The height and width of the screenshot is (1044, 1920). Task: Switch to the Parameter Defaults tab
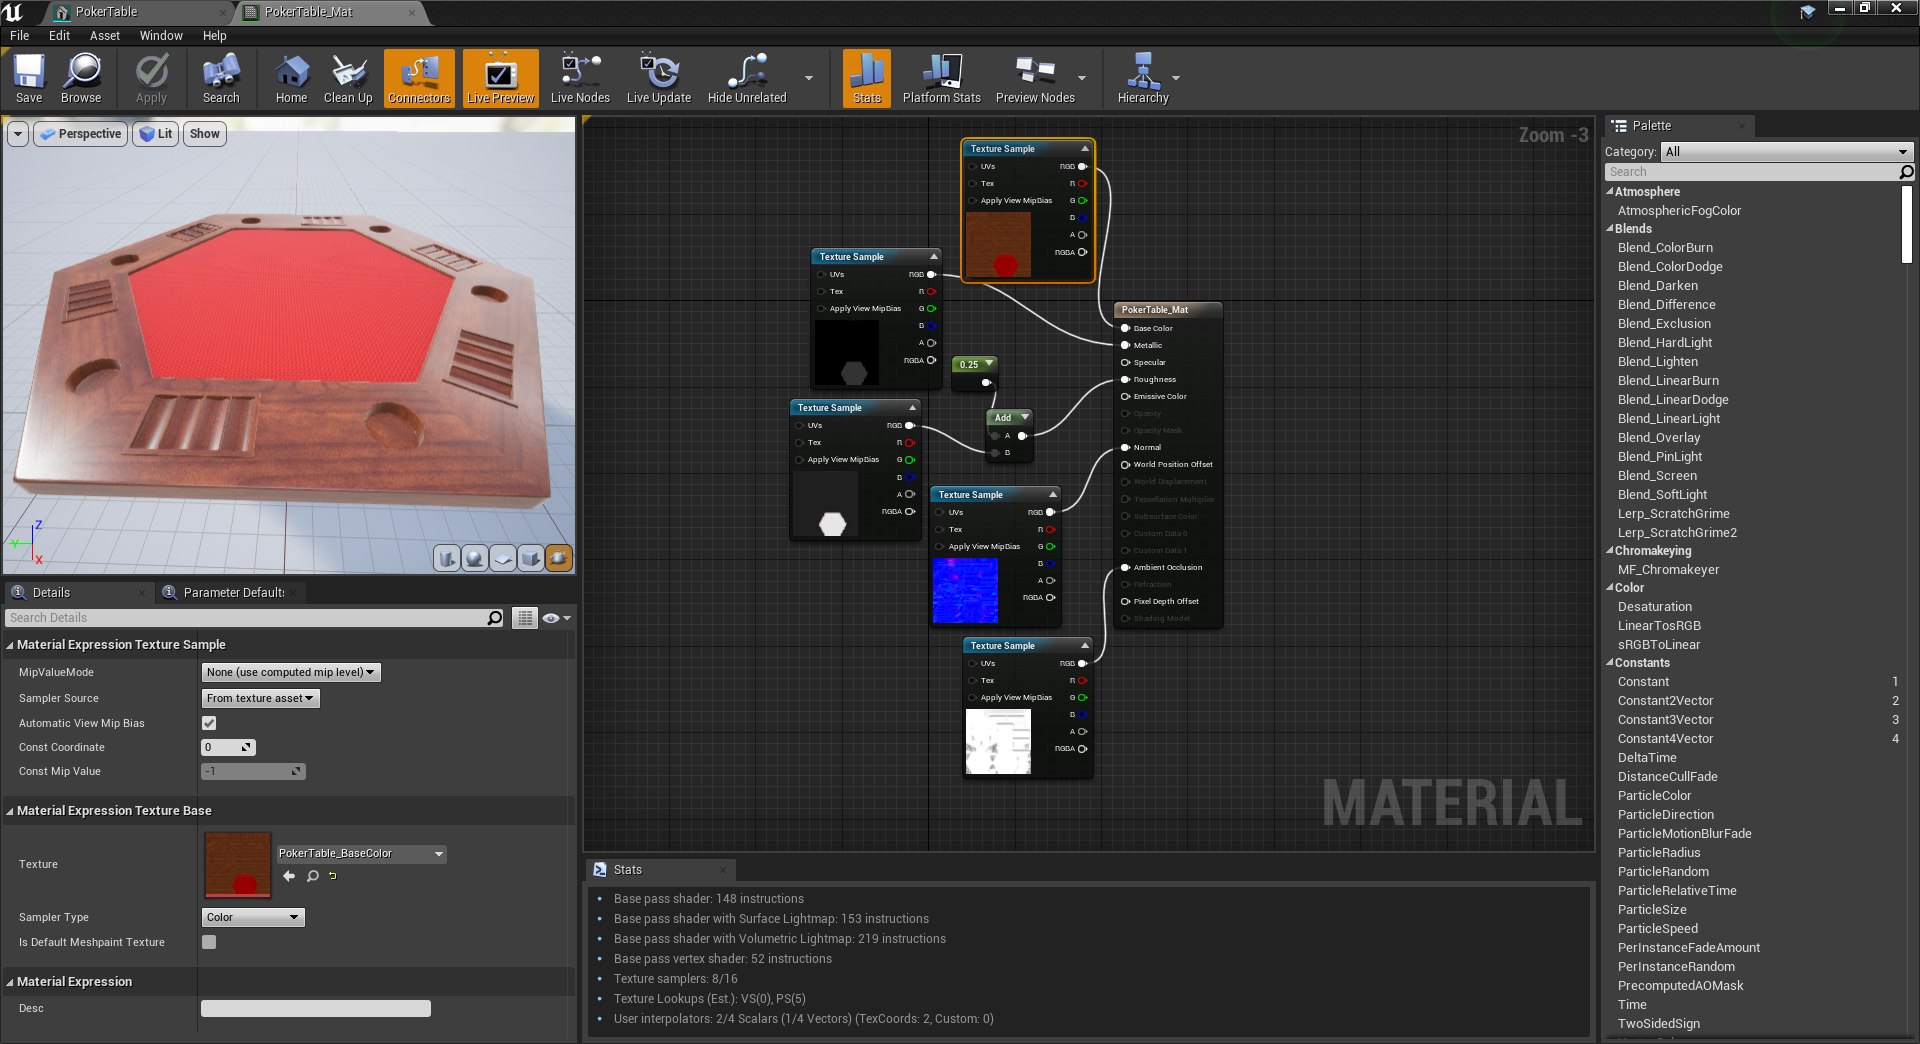(x=233, y=592)
